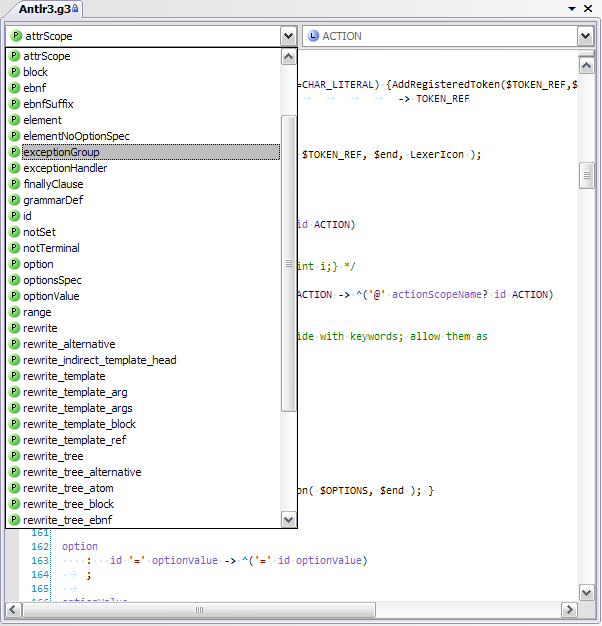Select elementNoOptionSpec in the list
Viewport: 602px width, 626px height.
pyautogui.click(x=144, y=136)
